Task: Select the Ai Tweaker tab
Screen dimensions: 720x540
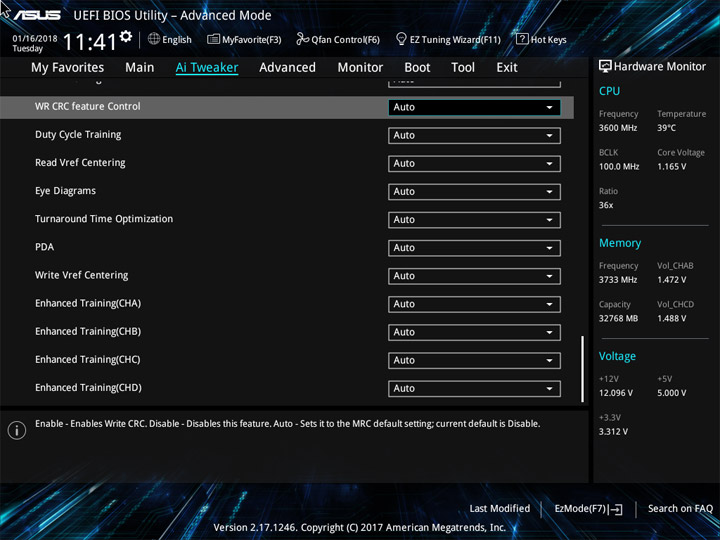Action: pos(207,68)
